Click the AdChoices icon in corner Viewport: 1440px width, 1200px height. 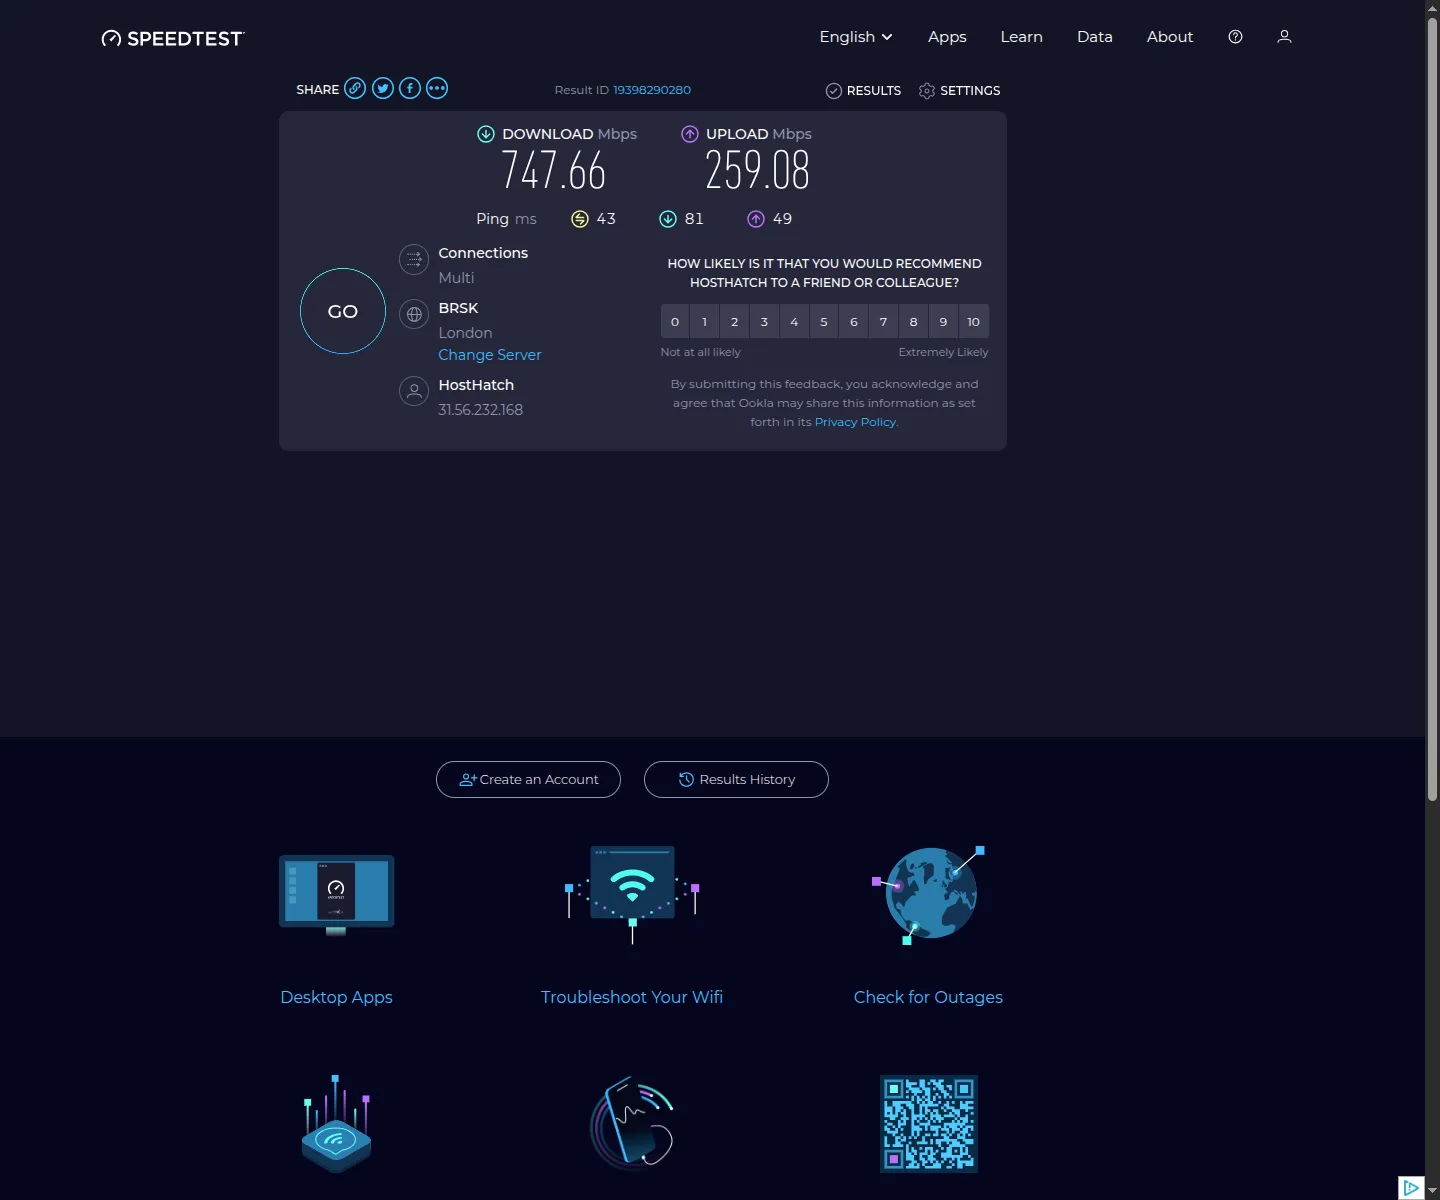coord(1411,1188)
